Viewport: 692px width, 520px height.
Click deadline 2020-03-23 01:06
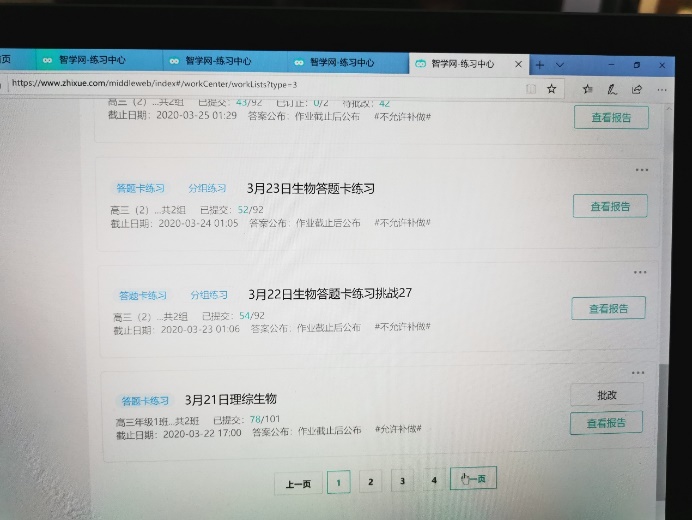[x=200, y=329]
